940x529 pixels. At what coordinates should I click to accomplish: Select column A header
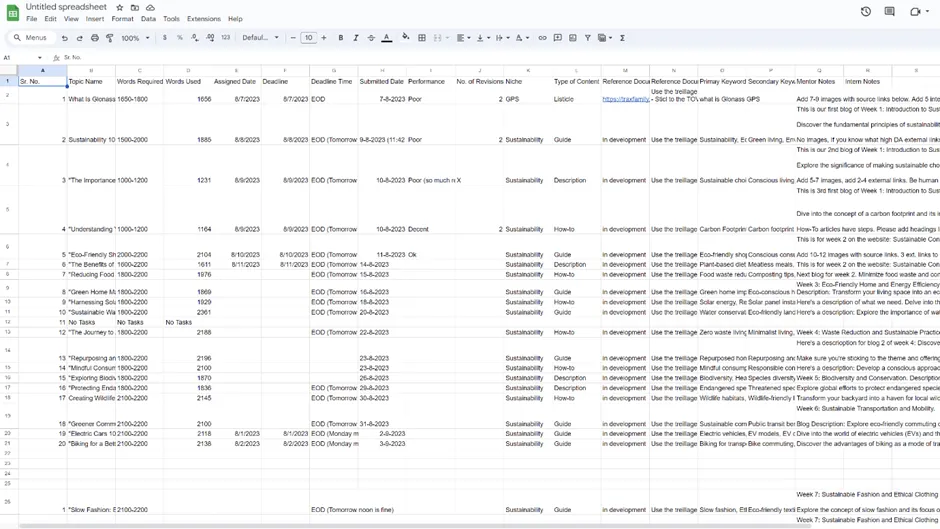click(43, 70)
